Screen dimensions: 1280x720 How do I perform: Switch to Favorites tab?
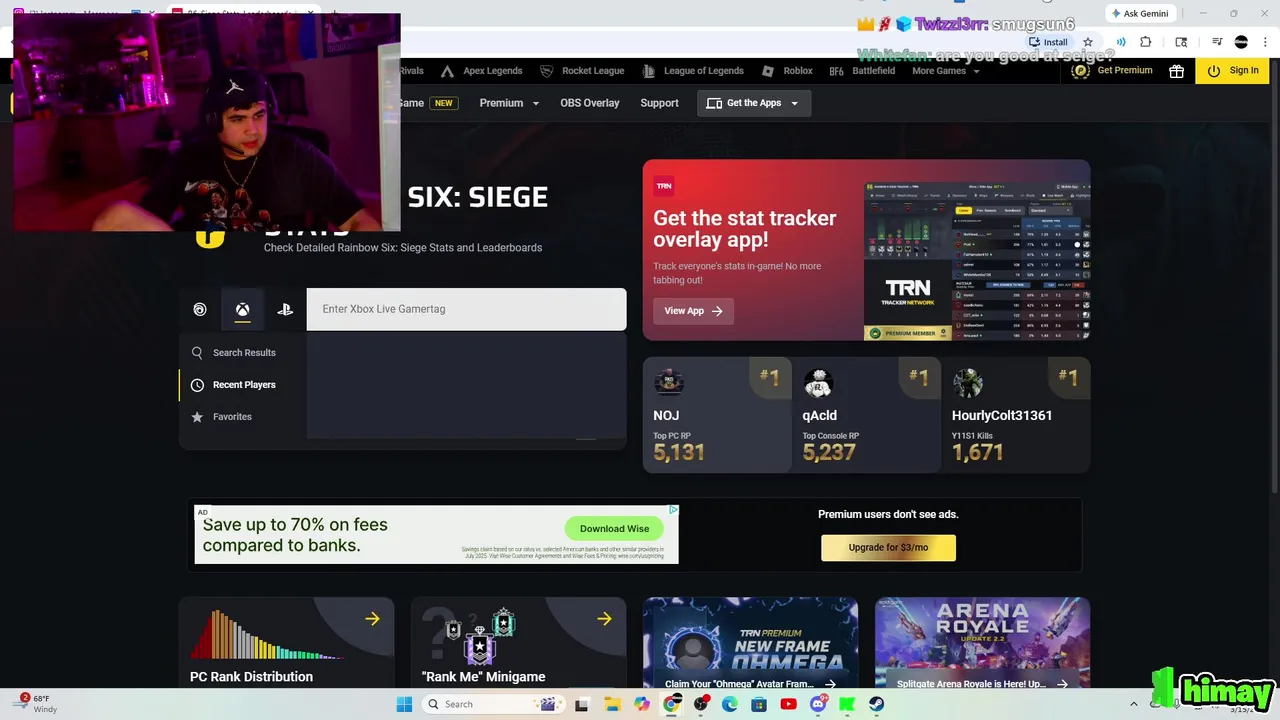coord(243,417)
